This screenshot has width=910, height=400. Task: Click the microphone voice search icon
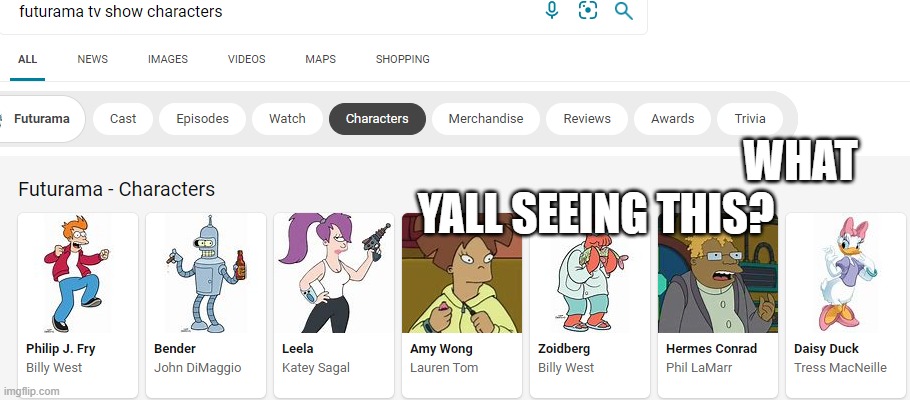tap(552, 10)
